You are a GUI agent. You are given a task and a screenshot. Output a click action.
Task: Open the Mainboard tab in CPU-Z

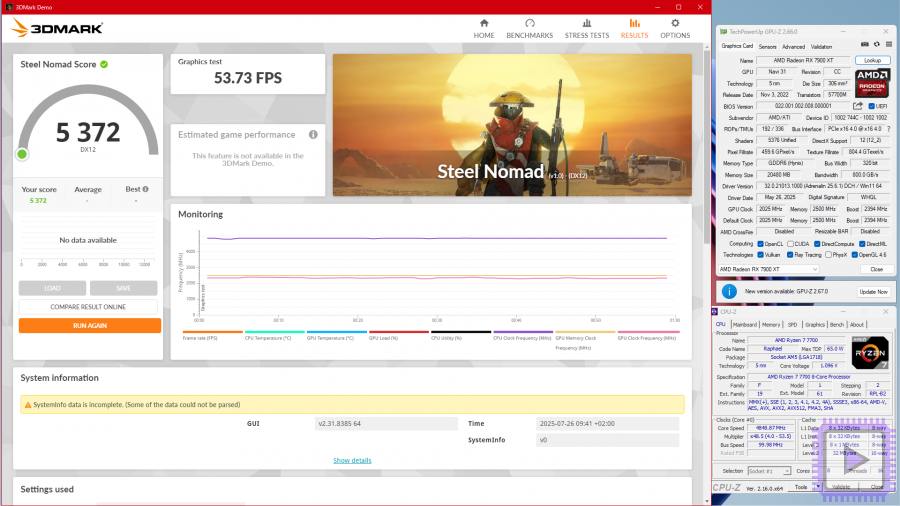click(744, 325)
